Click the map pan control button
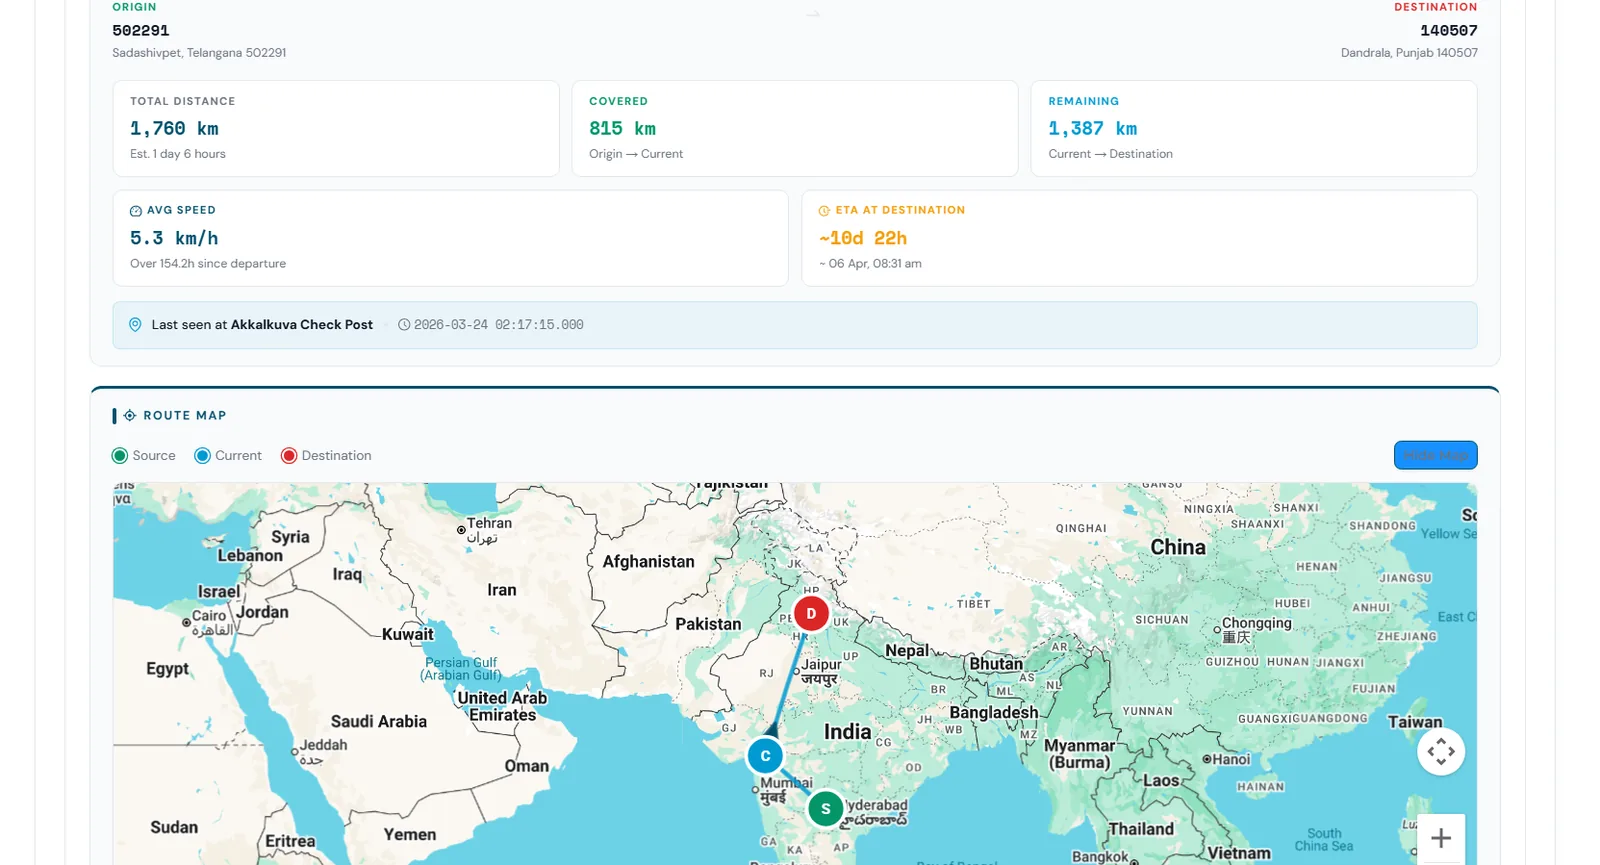The image size is (1600, 865). pyautogui.click(x=1441, y=751)
